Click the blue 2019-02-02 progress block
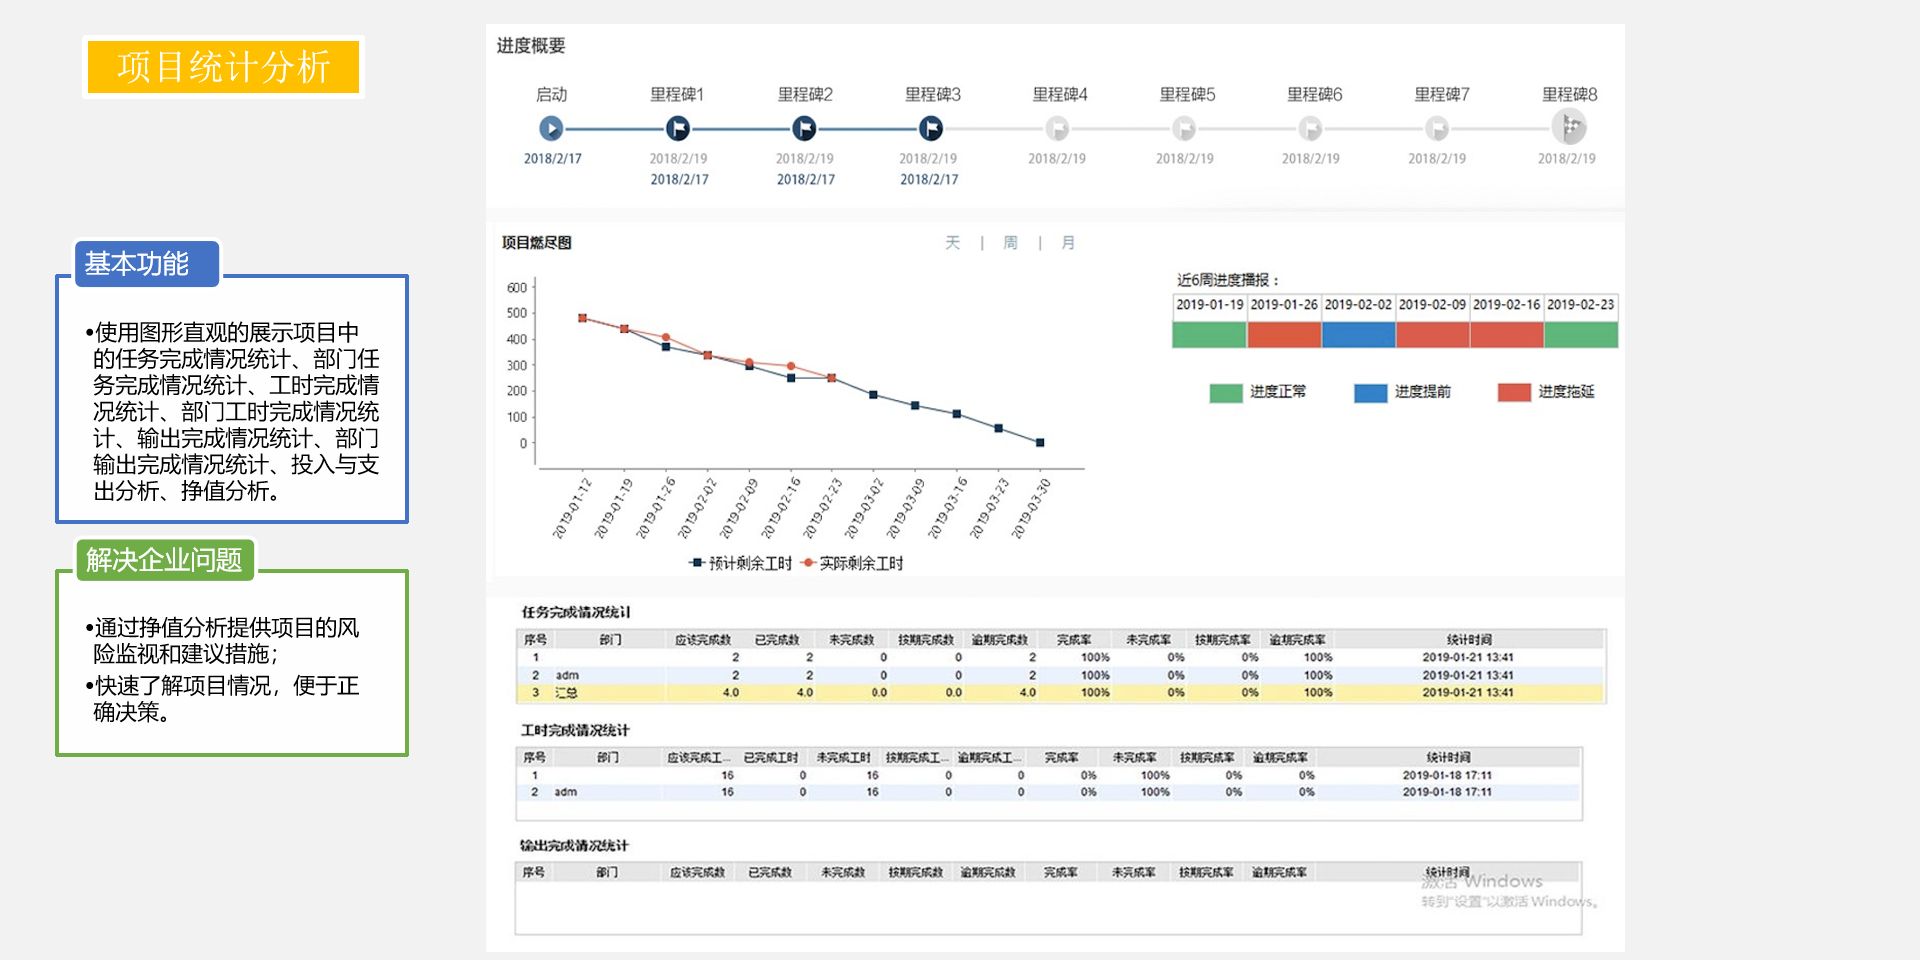Image resolution: width=1920 pixels, height=960 pixels. click(x=1357, y=335)
